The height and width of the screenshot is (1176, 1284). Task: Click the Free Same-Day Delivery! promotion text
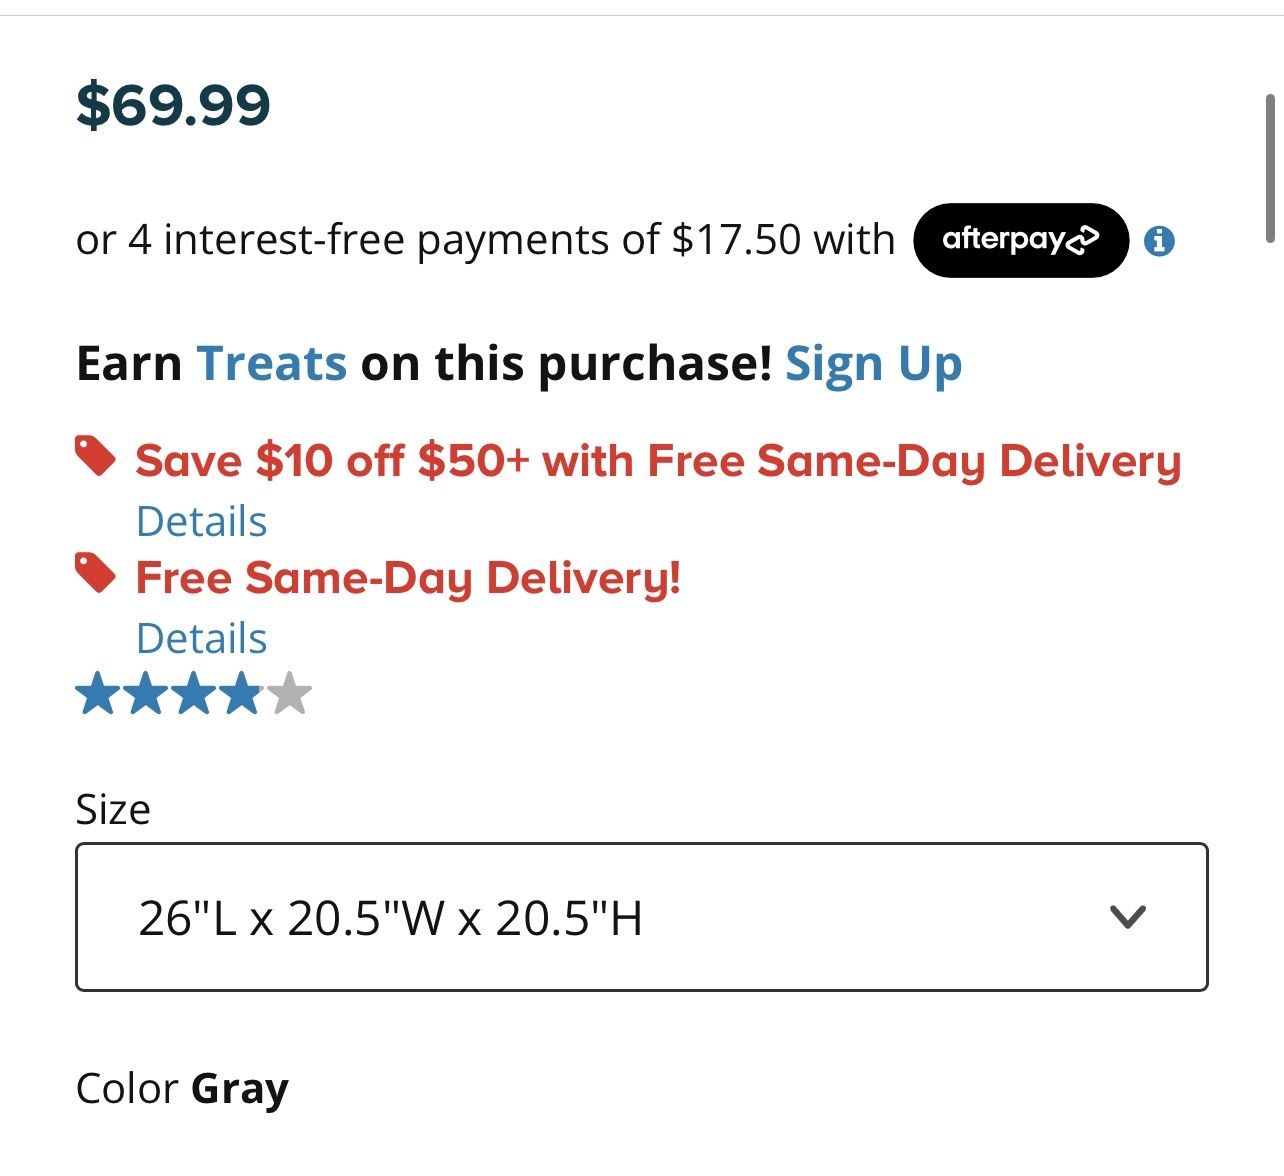(x=408, y=578)
